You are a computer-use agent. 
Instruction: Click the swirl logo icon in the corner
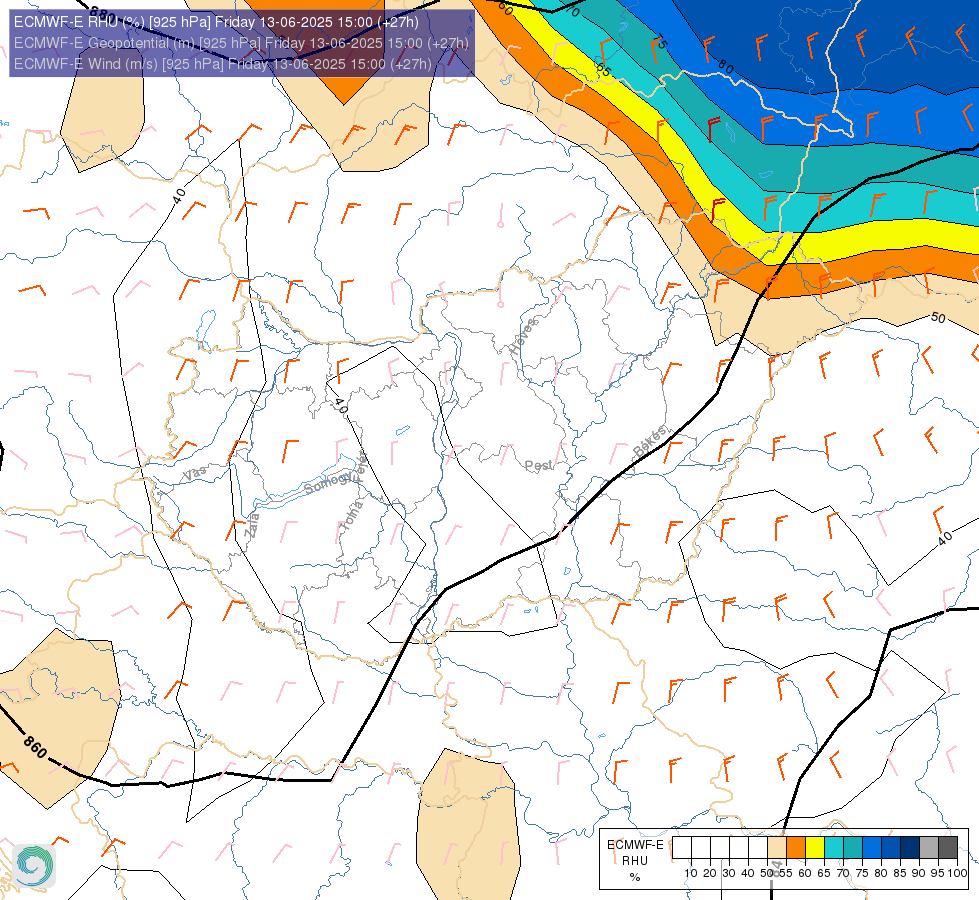[x=34, y=865]
